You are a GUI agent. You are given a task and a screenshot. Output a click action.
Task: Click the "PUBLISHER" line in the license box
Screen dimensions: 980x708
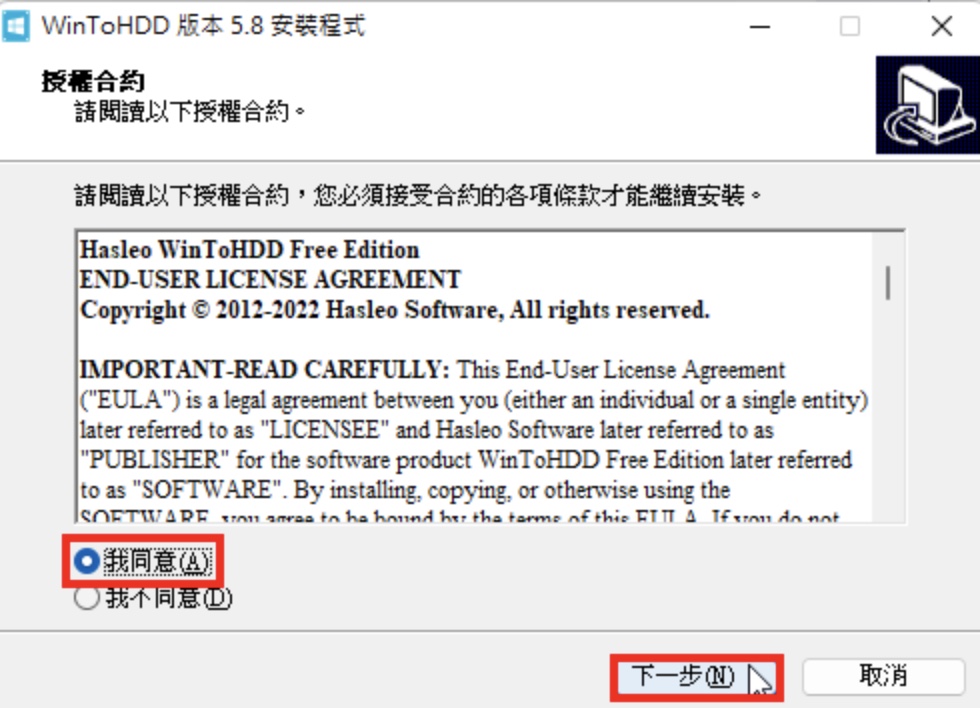pyautogui.click(x=466, y=460)
